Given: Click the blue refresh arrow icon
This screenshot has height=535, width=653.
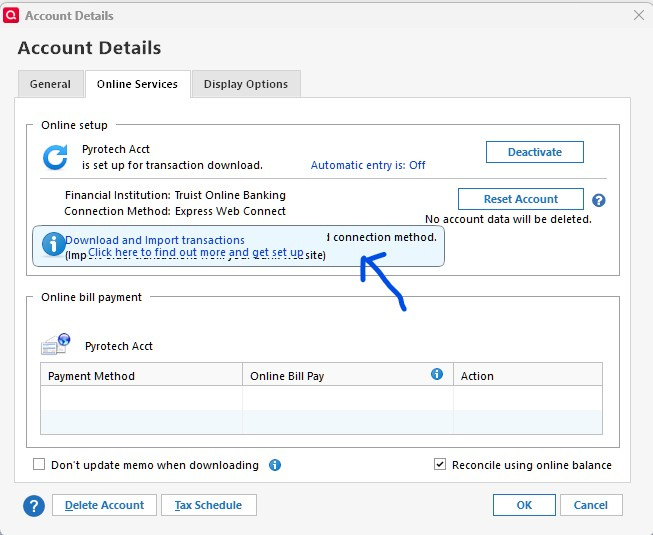Looking at the screenshot, I should pos(55,157).
